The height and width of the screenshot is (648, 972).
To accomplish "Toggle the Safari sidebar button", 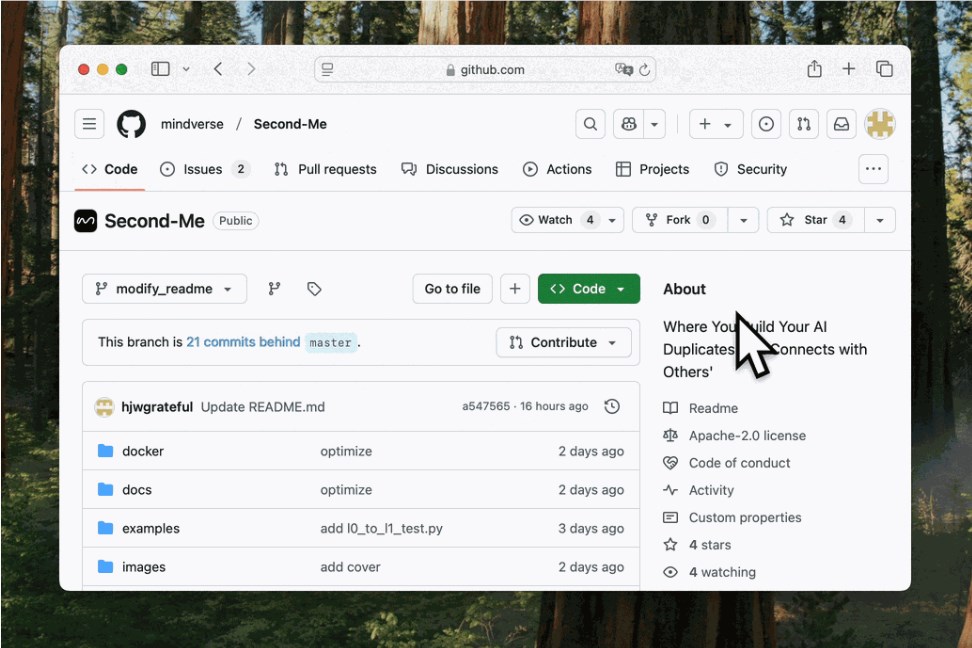I will click(x=161, y=69).
